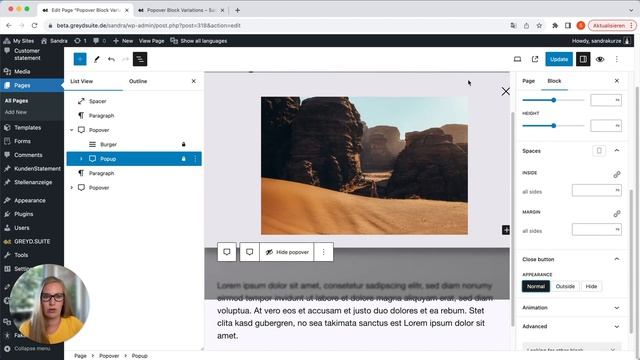Bookmark page with star icon
Viewport: 640px width, 360px height.
539,25
